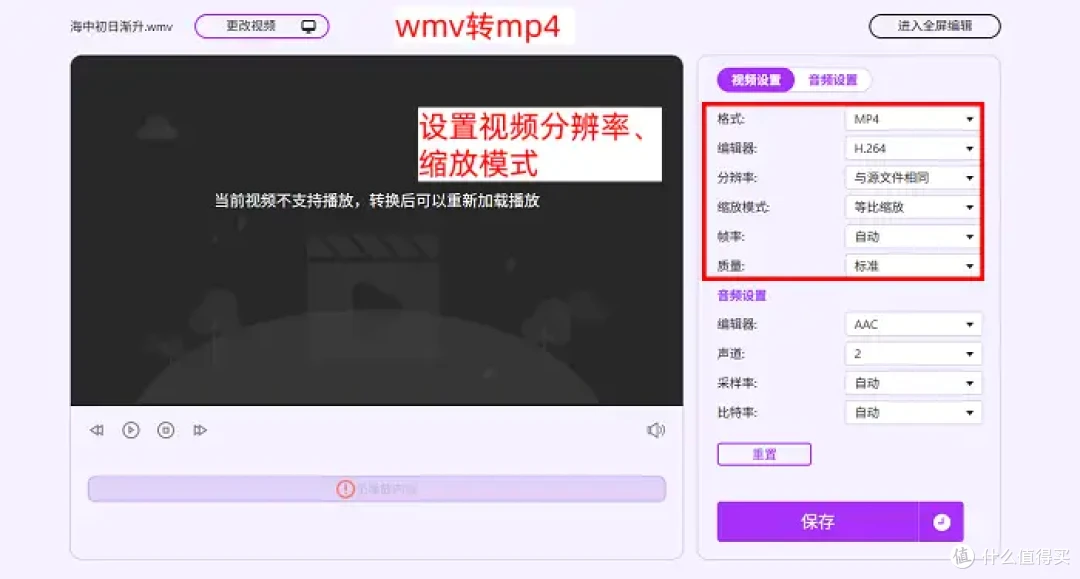Open the 声道 dropdown
This screenshot has width=1080, height=579.
click(913, 354)
